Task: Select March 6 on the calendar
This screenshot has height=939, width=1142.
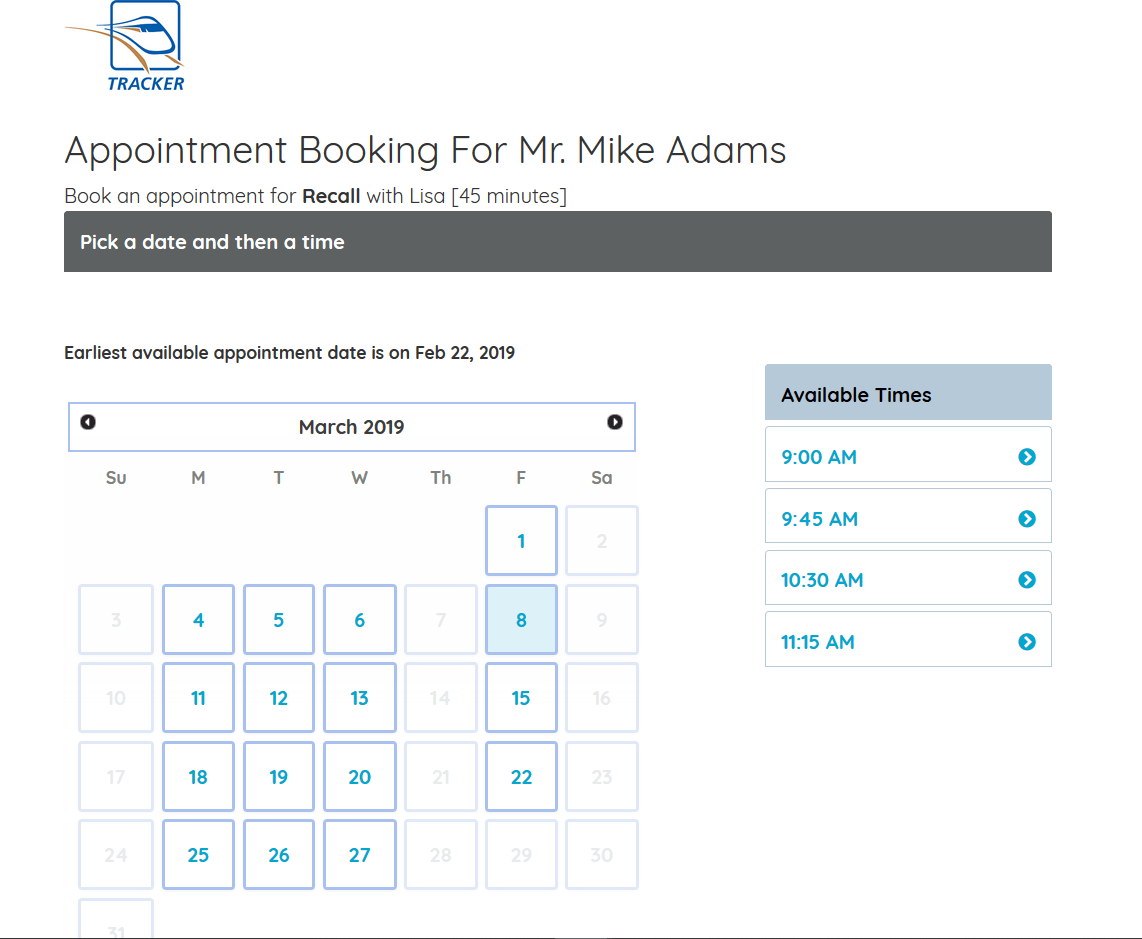Action: [x=360, y=619]
